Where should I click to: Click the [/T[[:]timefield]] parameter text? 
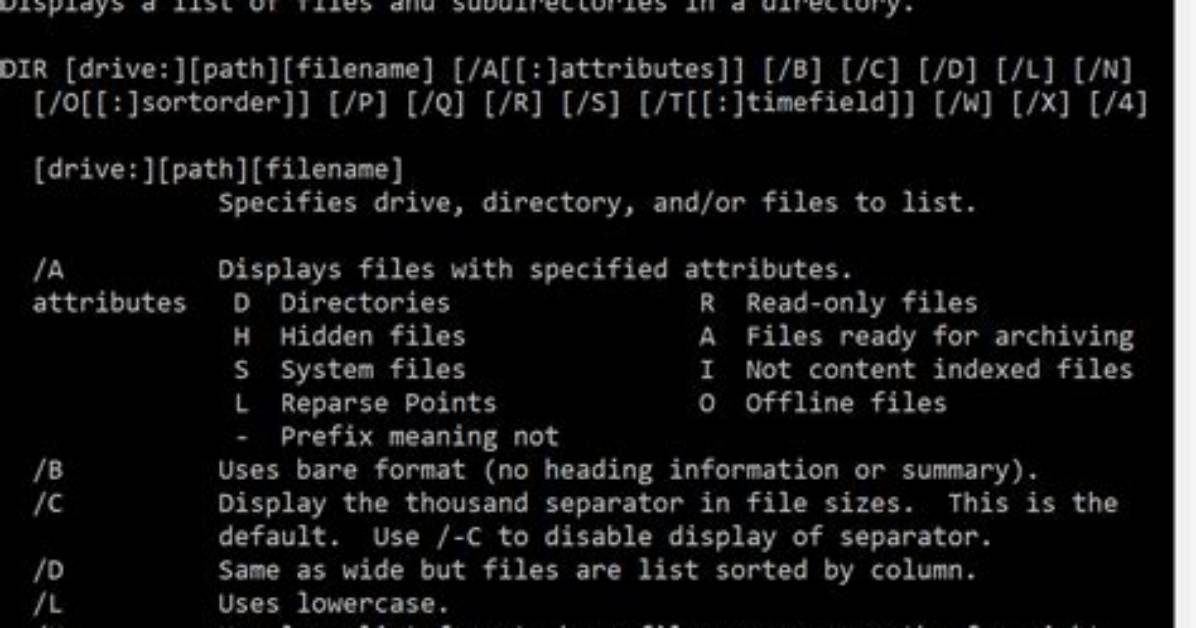click(x=776, y=104)
